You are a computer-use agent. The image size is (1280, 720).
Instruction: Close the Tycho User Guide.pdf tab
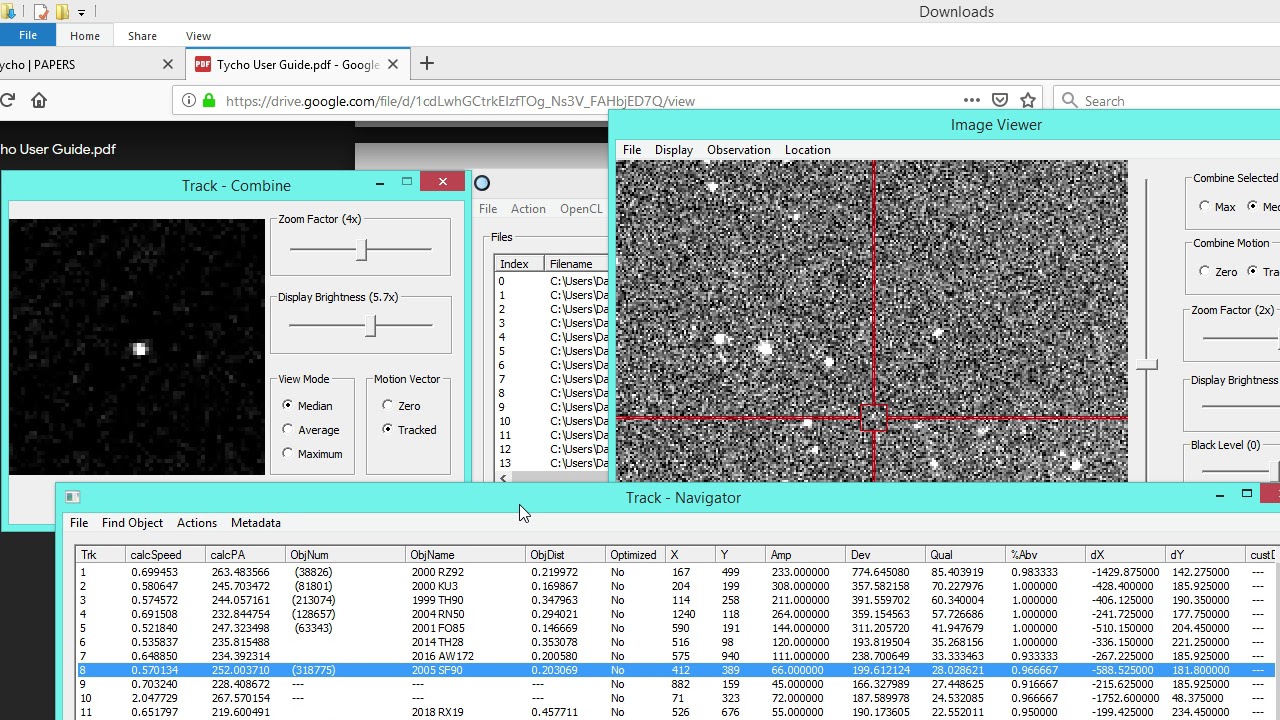393,64
